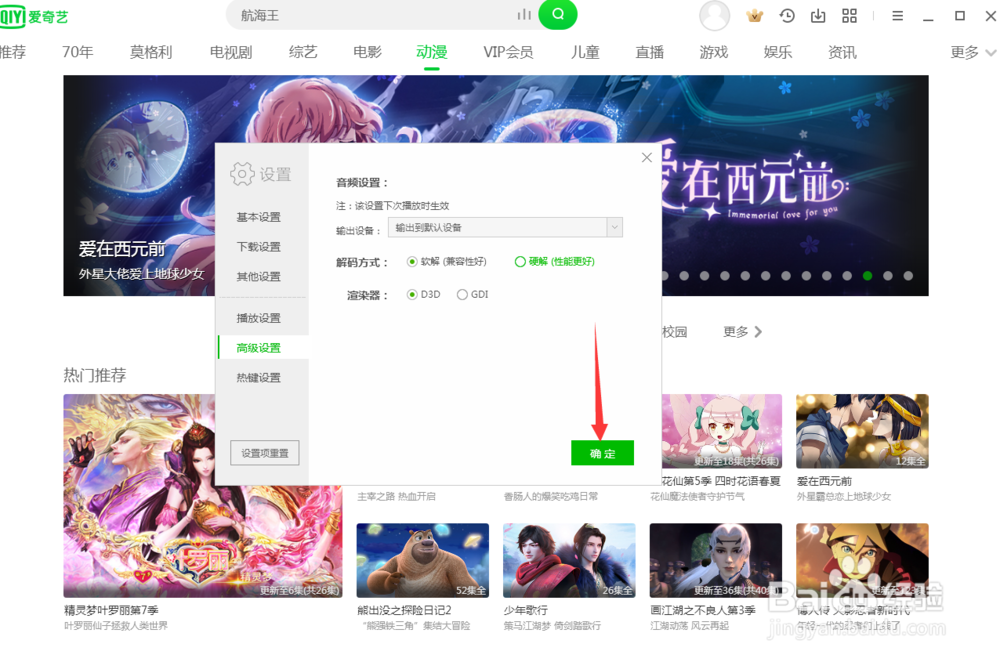Open watch history clock icon
This screenshot has height=662, width=1000.
pyautogui.click(x=787, y=16)
